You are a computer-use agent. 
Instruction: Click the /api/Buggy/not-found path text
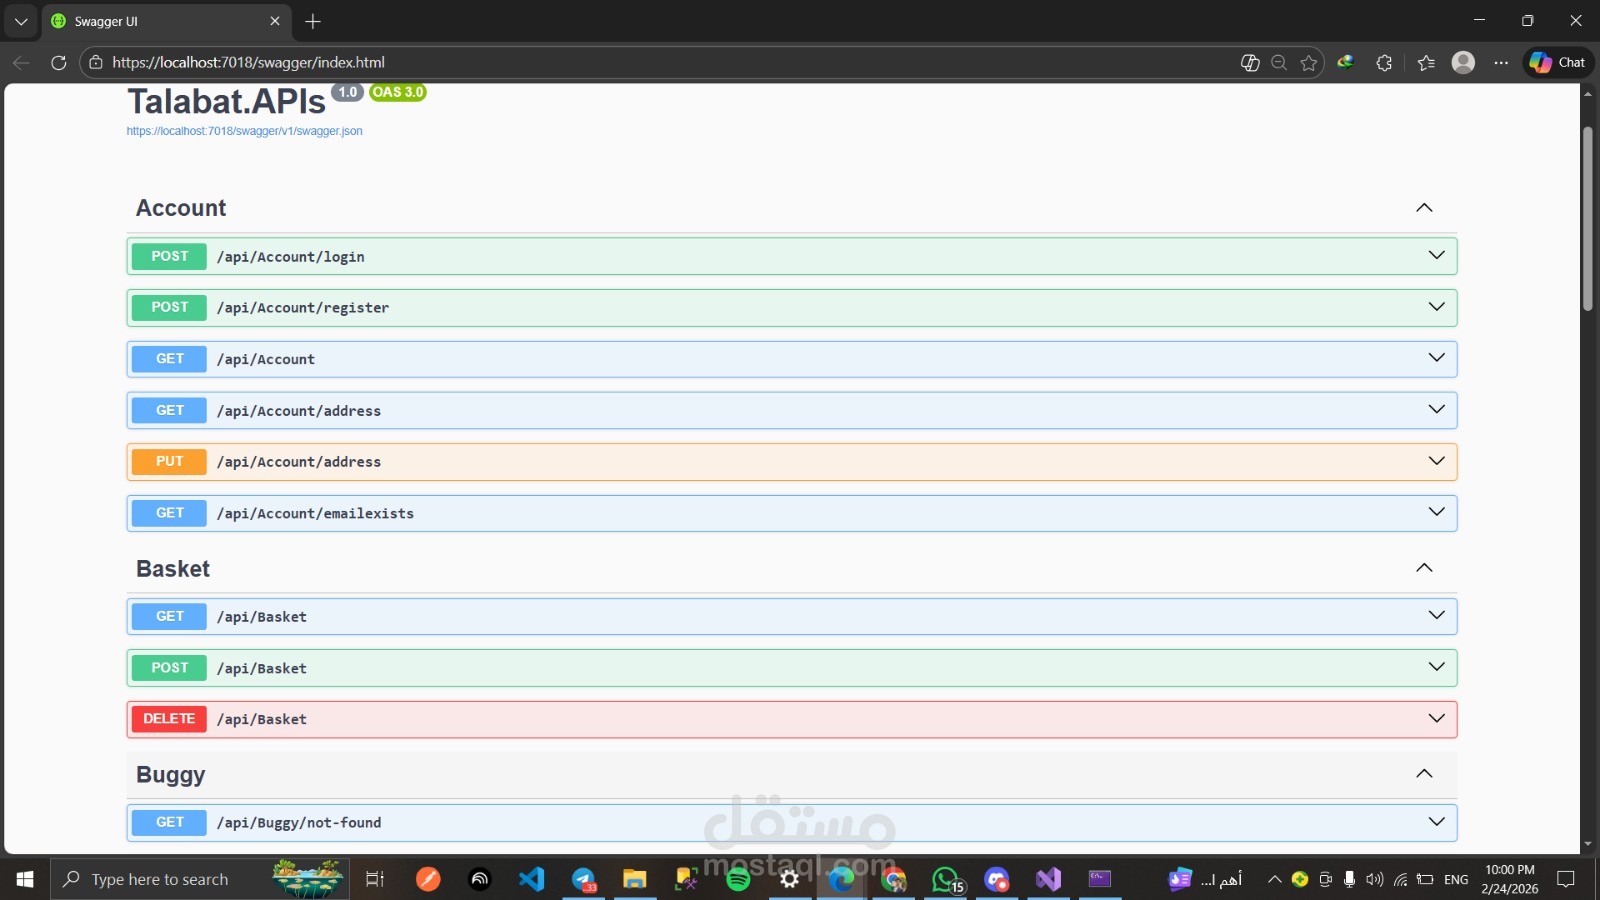click(299, 823)
